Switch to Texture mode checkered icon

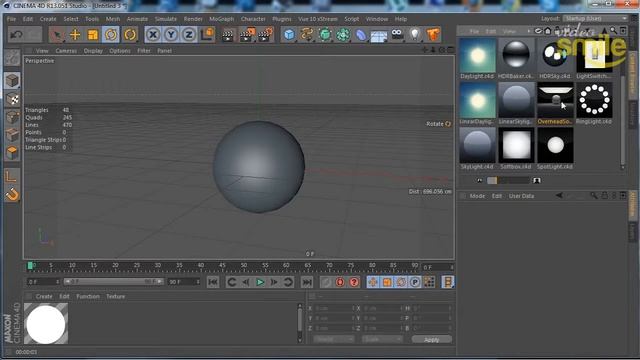pyautogui.click(x=12, y=99)
